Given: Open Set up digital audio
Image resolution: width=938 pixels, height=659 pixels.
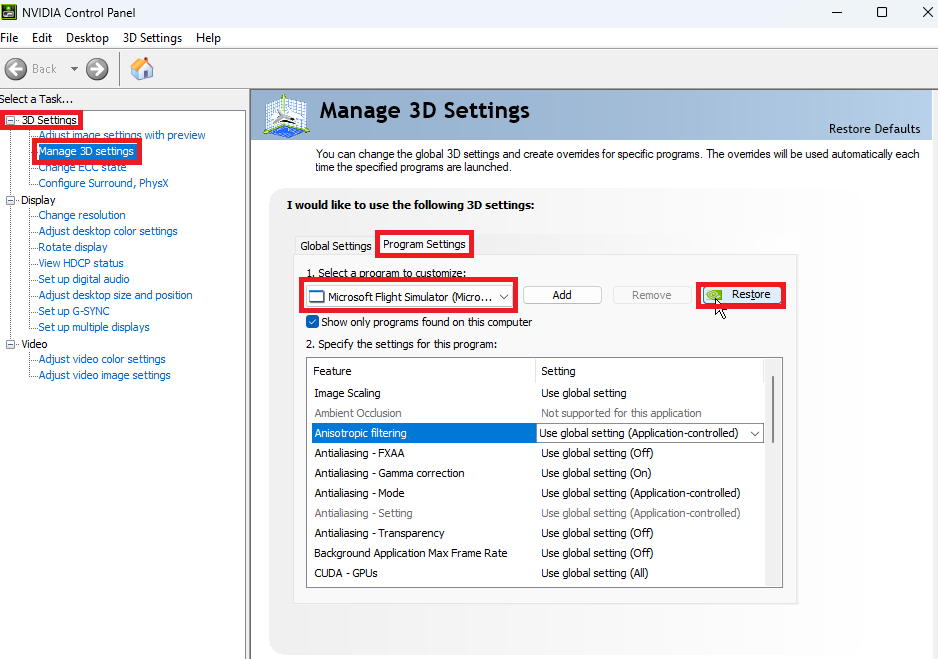Looking at the screenshot, I should point(84,279).
